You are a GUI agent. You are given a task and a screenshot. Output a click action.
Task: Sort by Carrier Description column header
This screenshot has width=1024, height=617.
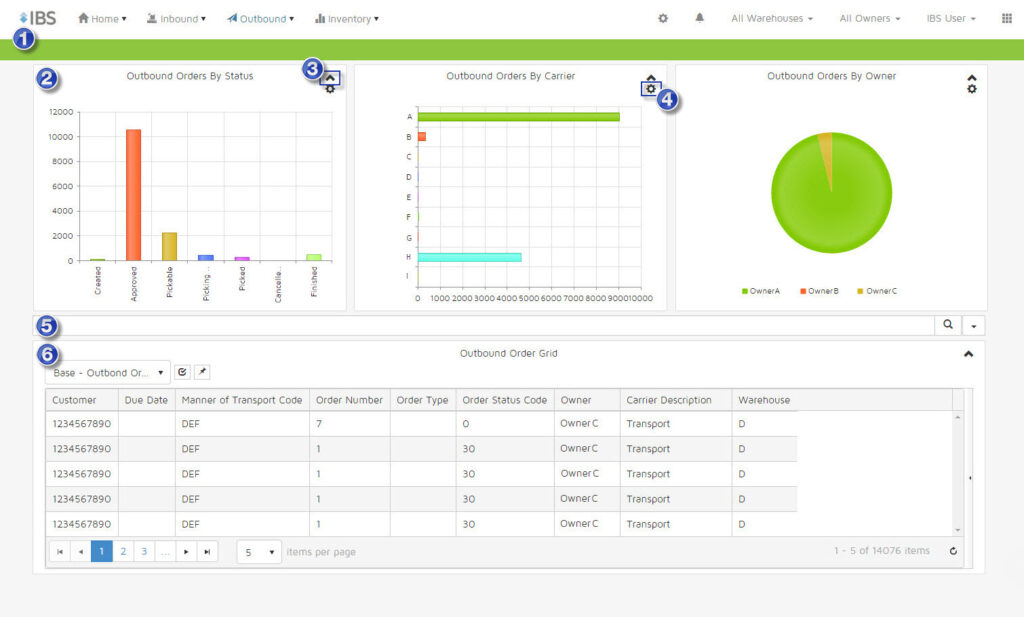coord(675,400)
